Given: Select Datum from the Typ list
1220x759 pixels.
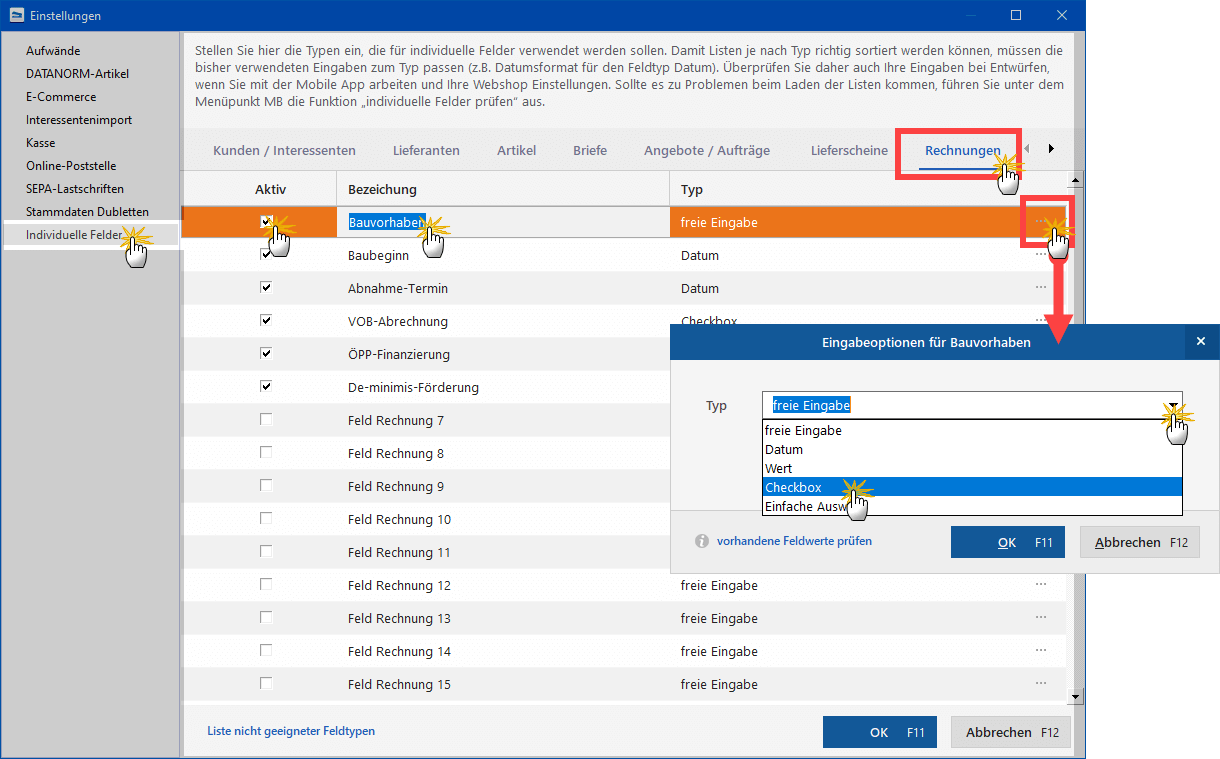Looking at the screenshot, I should coord(784,450).
